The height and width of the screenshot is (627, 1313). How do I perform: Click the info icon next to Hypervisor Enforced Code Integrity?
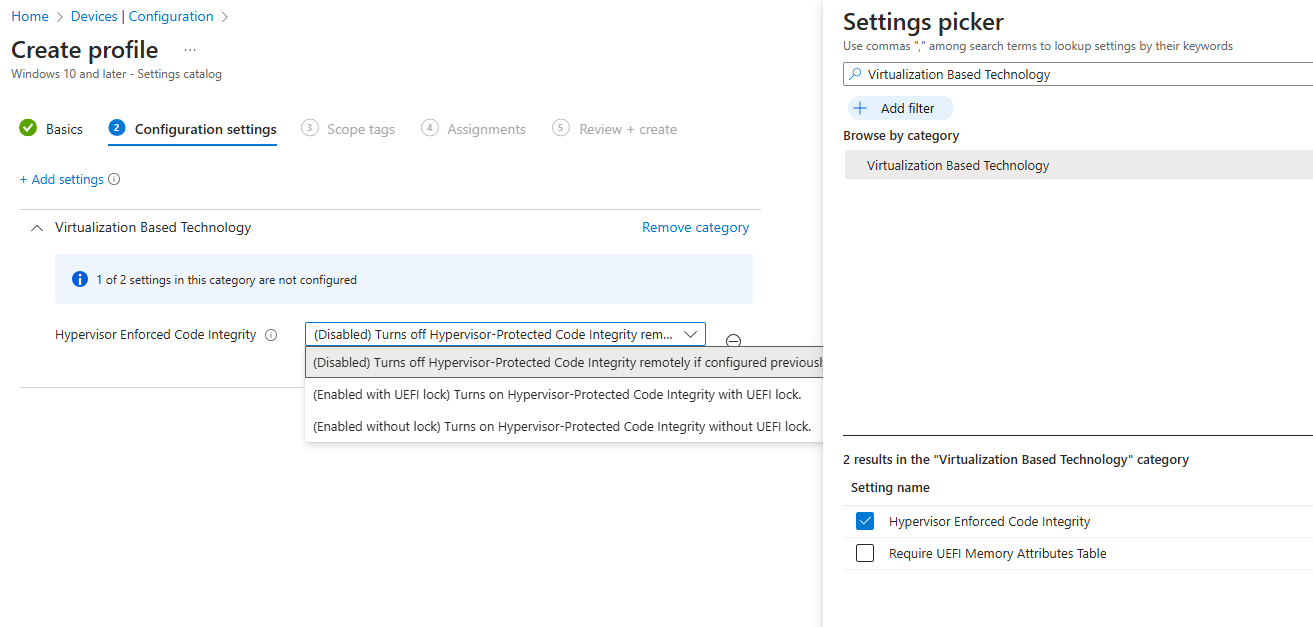[271, 335]
